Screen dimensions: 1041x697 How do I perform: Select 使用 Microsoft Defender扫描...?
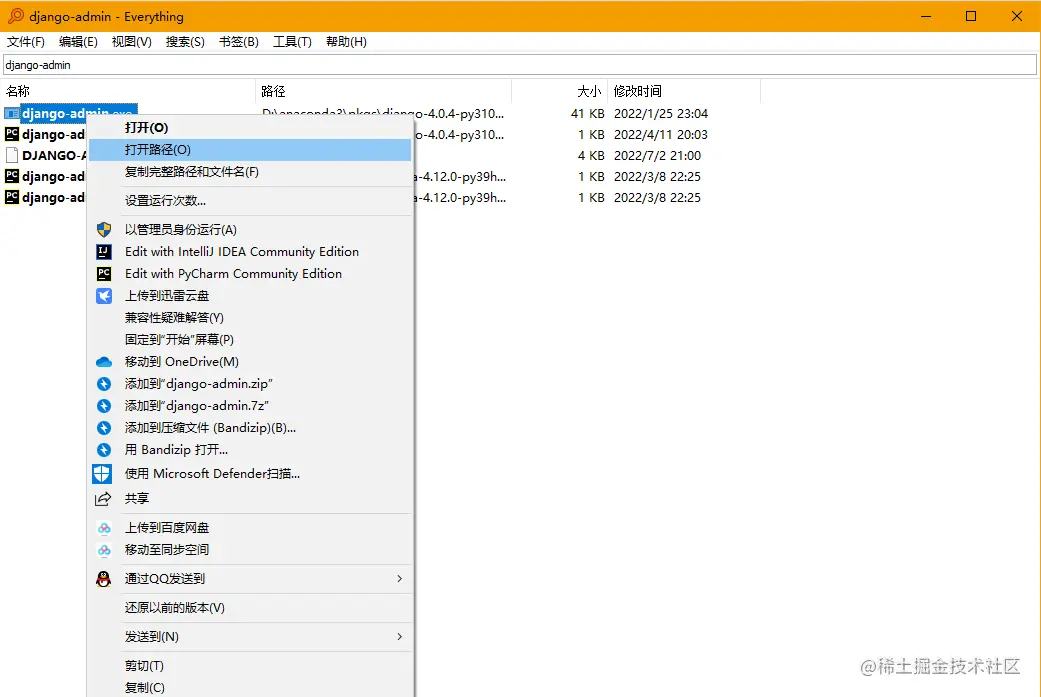250,474
